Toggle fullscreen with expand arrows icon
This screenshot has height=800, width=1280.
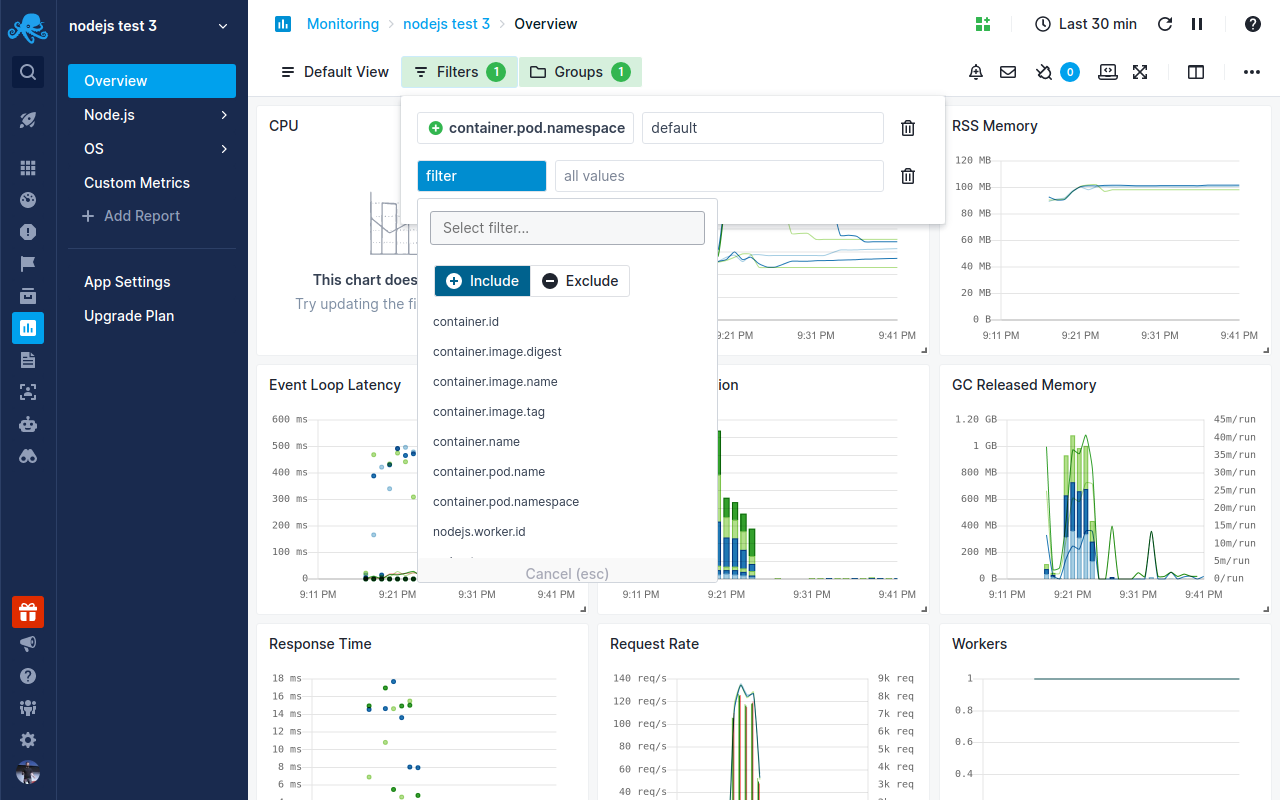pos(1140,72)
